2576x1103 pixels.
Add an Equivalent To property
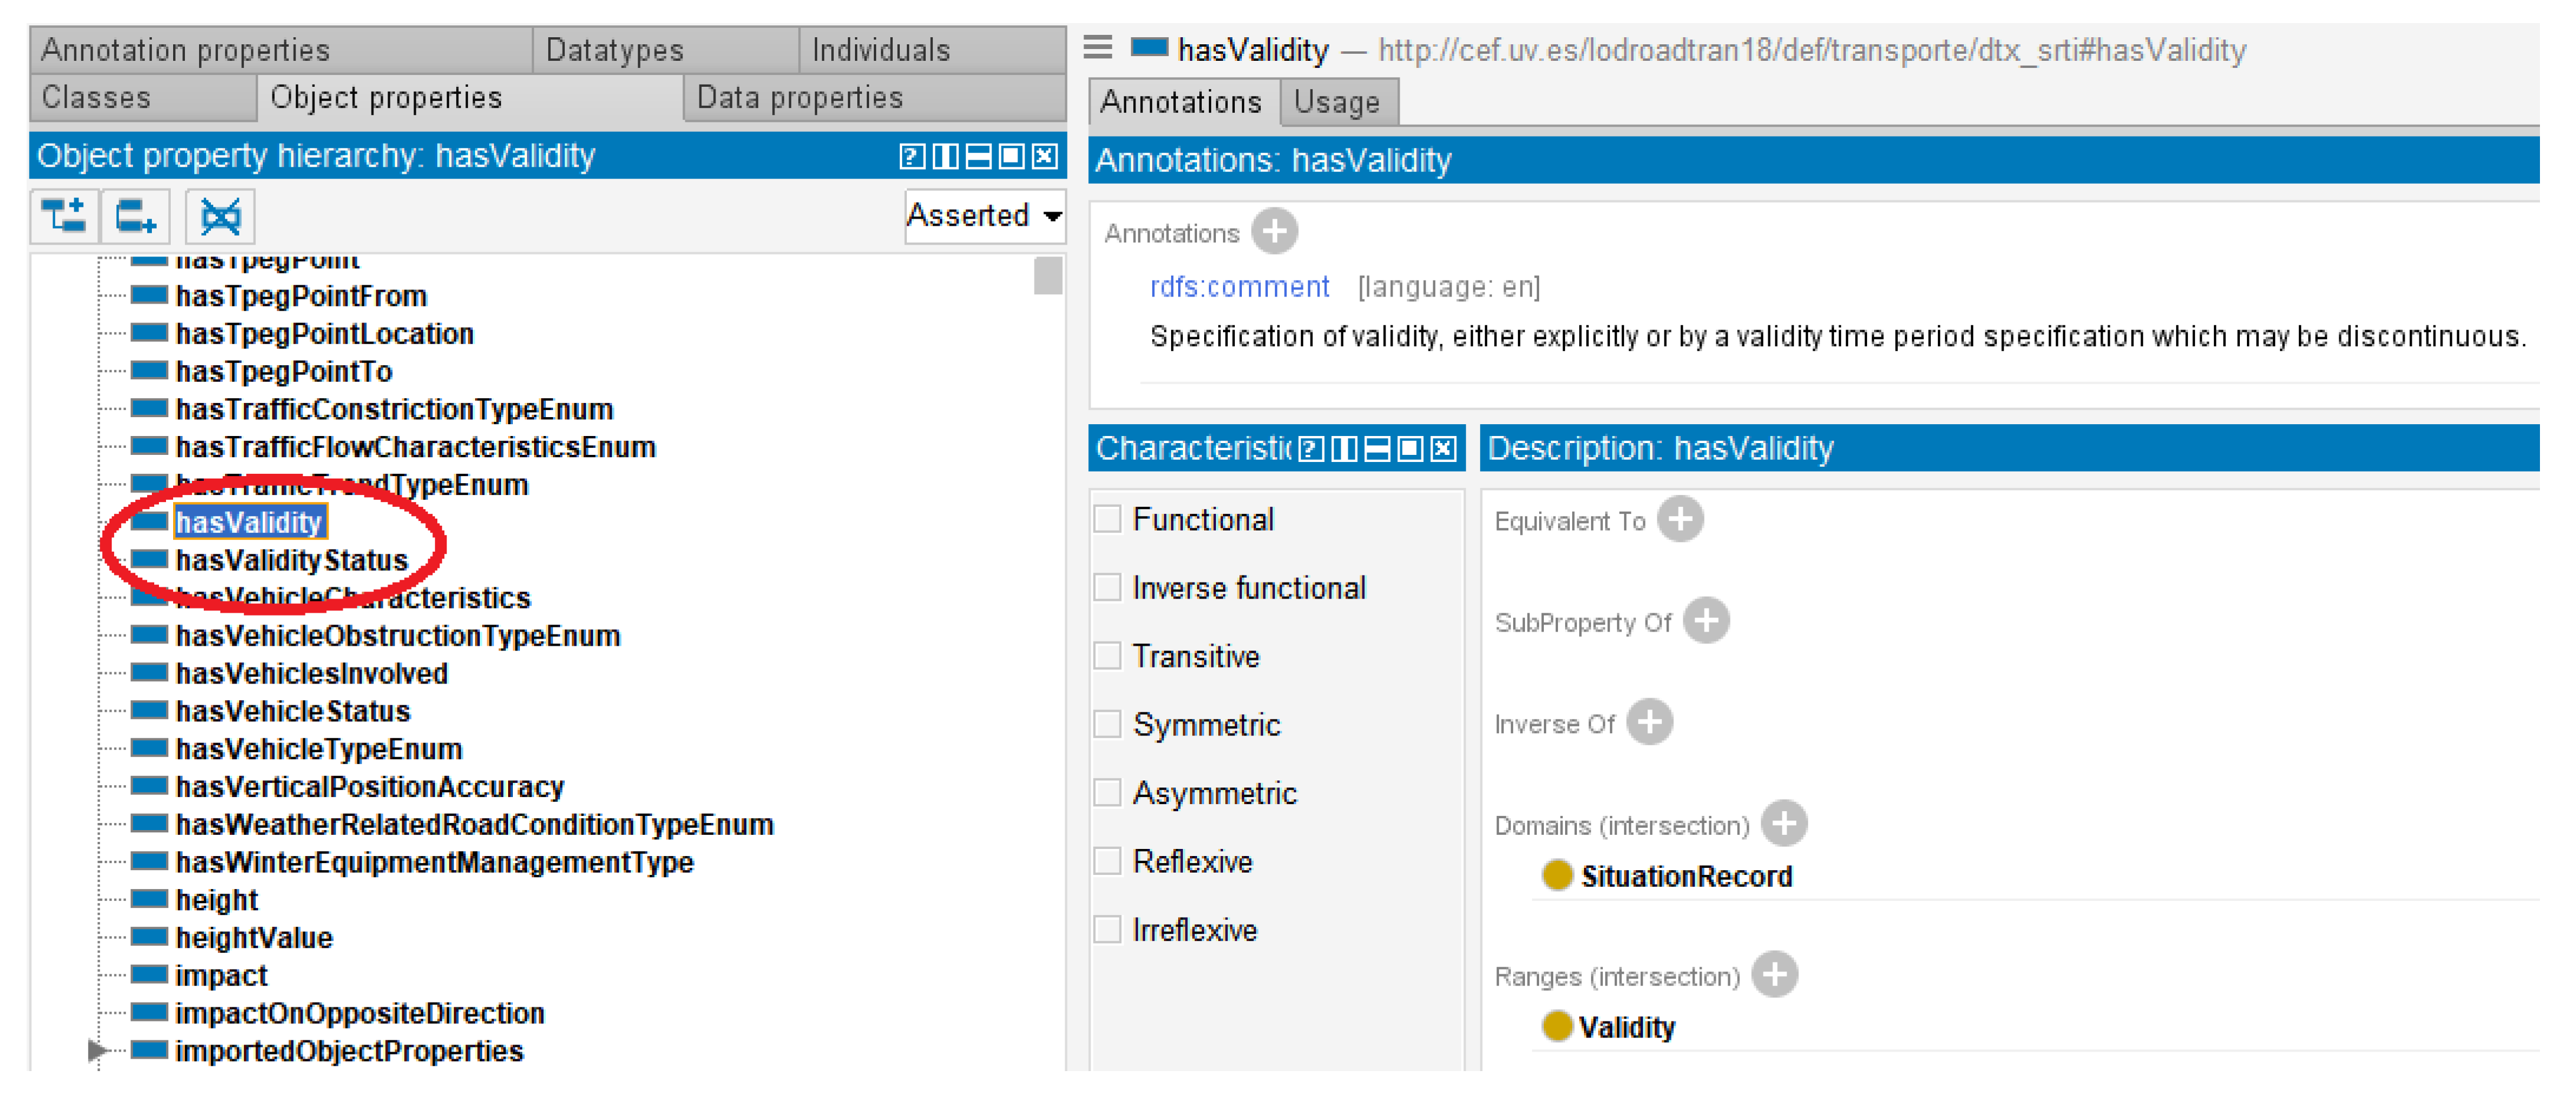1680,520
